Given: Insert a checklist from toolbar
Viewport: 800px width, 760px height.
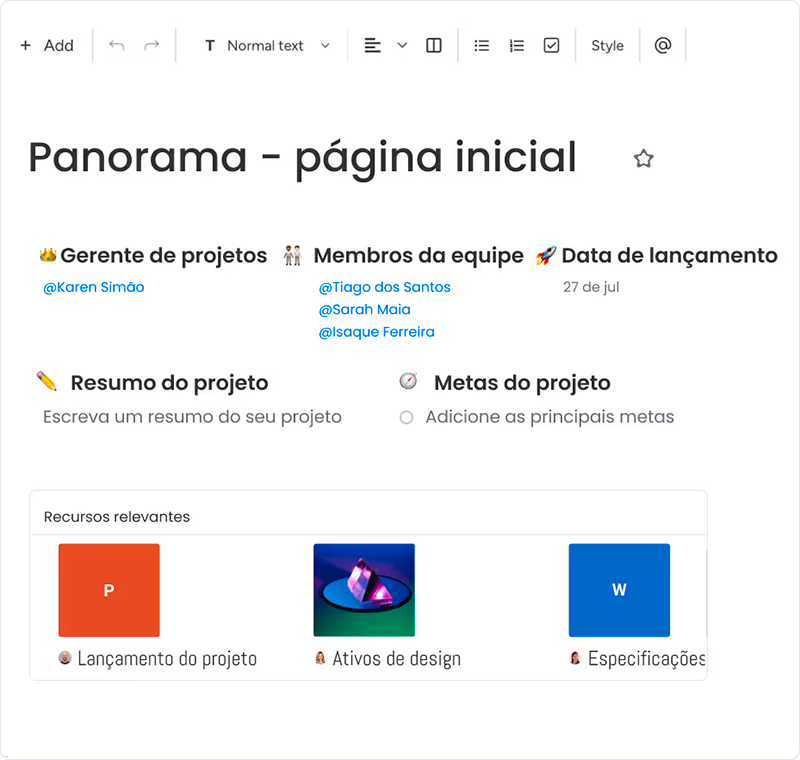Looking at the screenshot, I should point(551,46).
